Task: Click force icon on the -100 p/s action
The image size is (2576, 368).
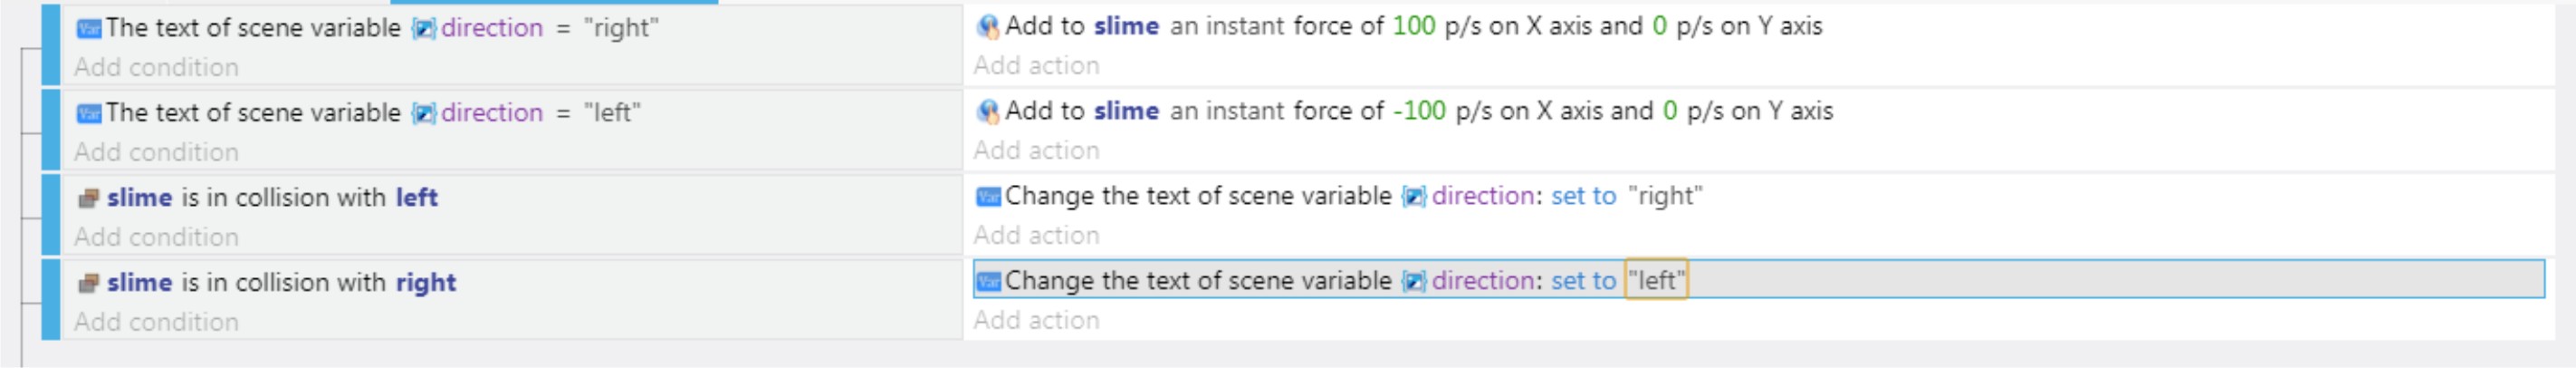Action: click(x=988, y=112)
